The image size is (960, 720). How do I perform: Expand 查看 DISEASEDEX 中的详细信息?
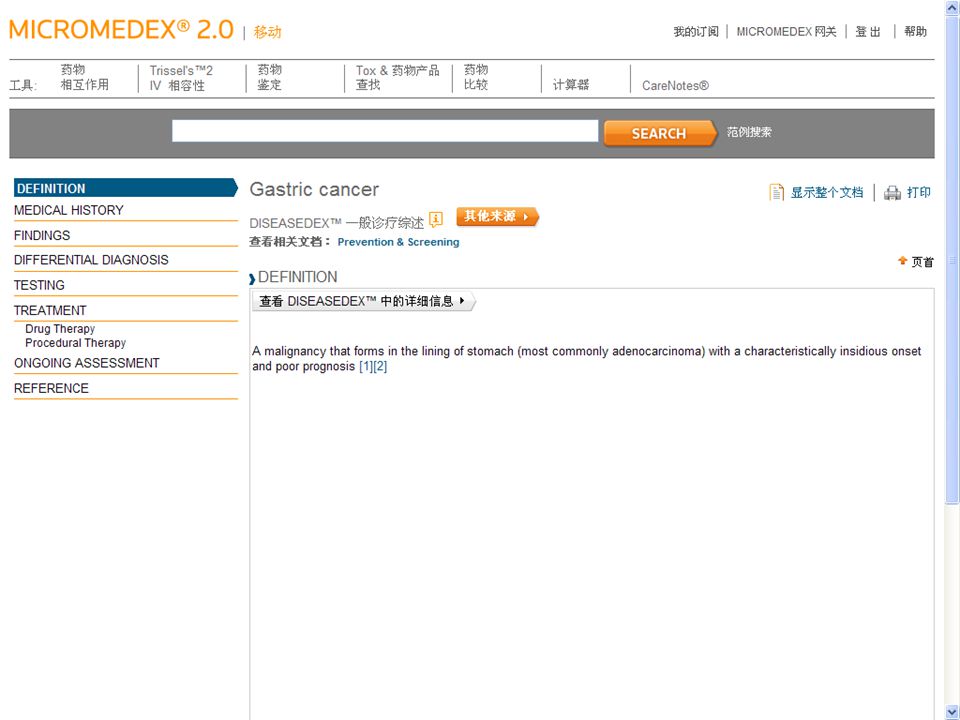[364, 301]
